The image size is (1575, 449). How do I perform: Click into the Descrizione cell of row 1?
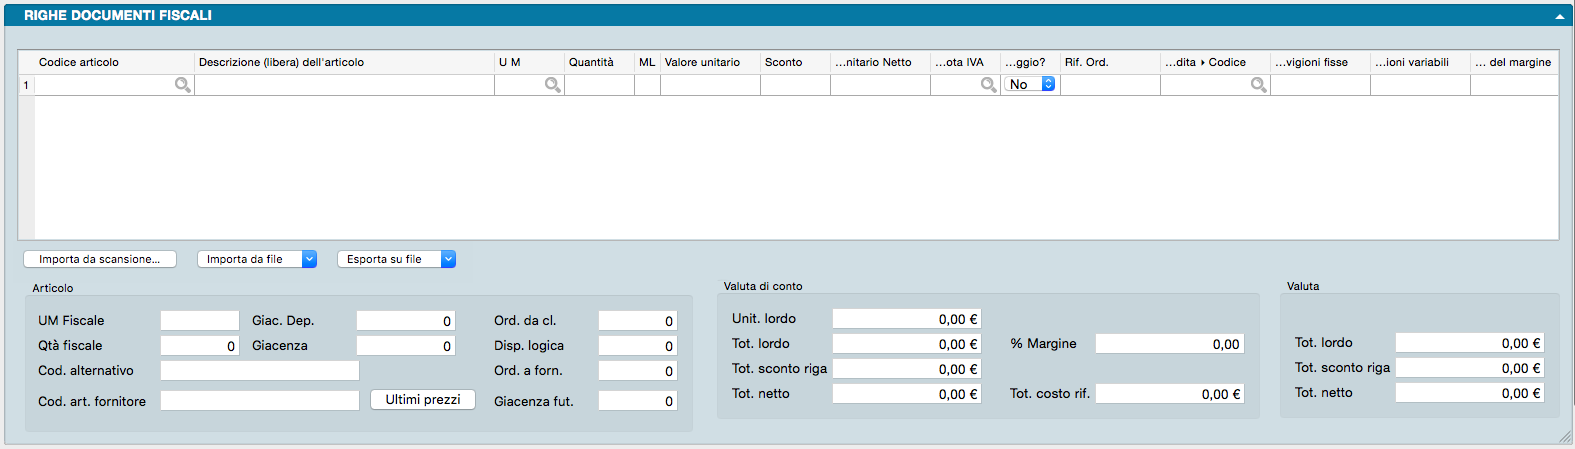click(344, 86)
